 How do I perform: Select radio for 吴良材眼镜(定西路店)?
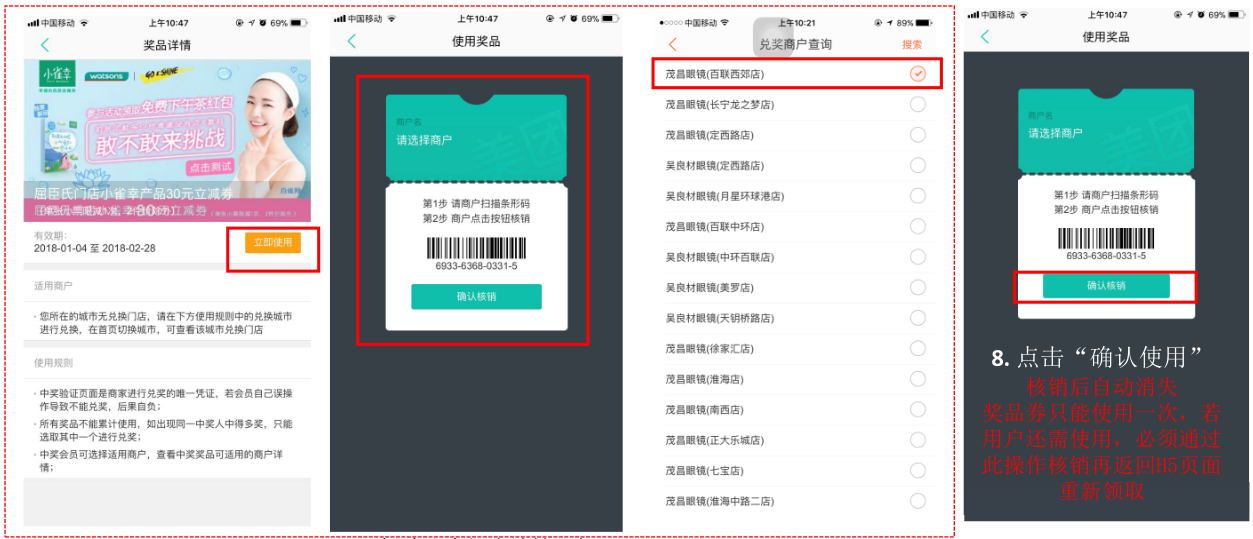(918, 165)
